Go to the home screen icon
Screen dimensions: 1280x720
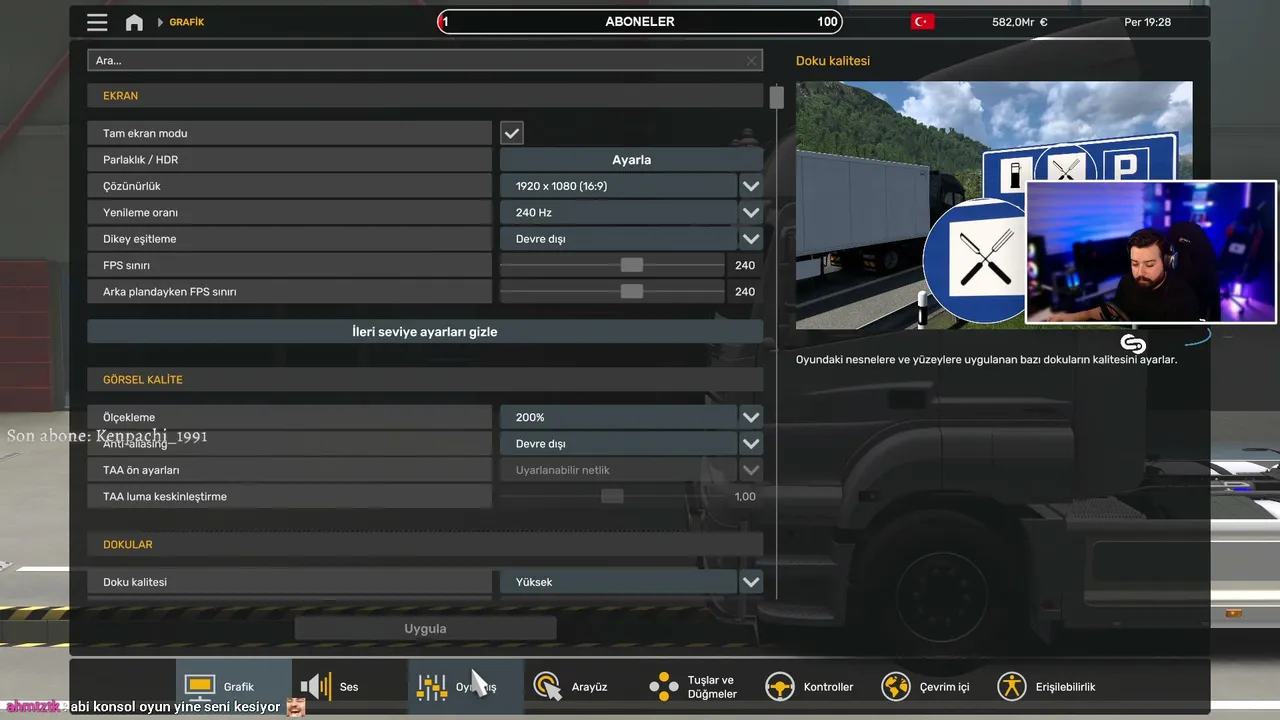[134, 22]
